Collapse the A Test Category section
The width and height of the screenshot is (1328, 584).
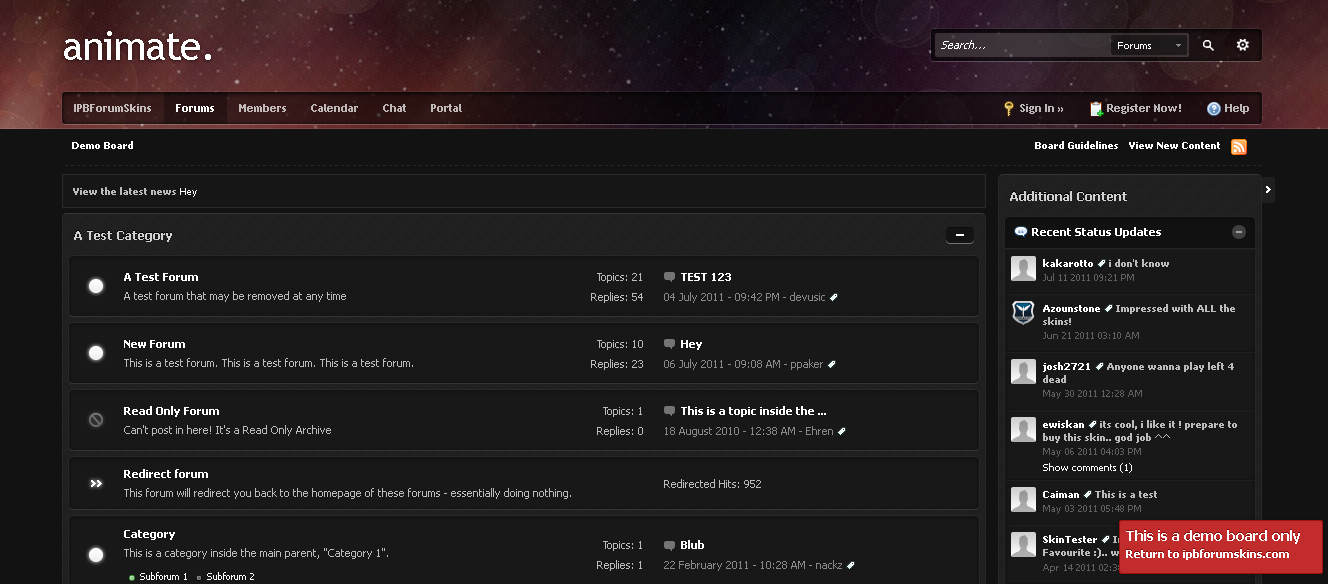tap(959, 235)
